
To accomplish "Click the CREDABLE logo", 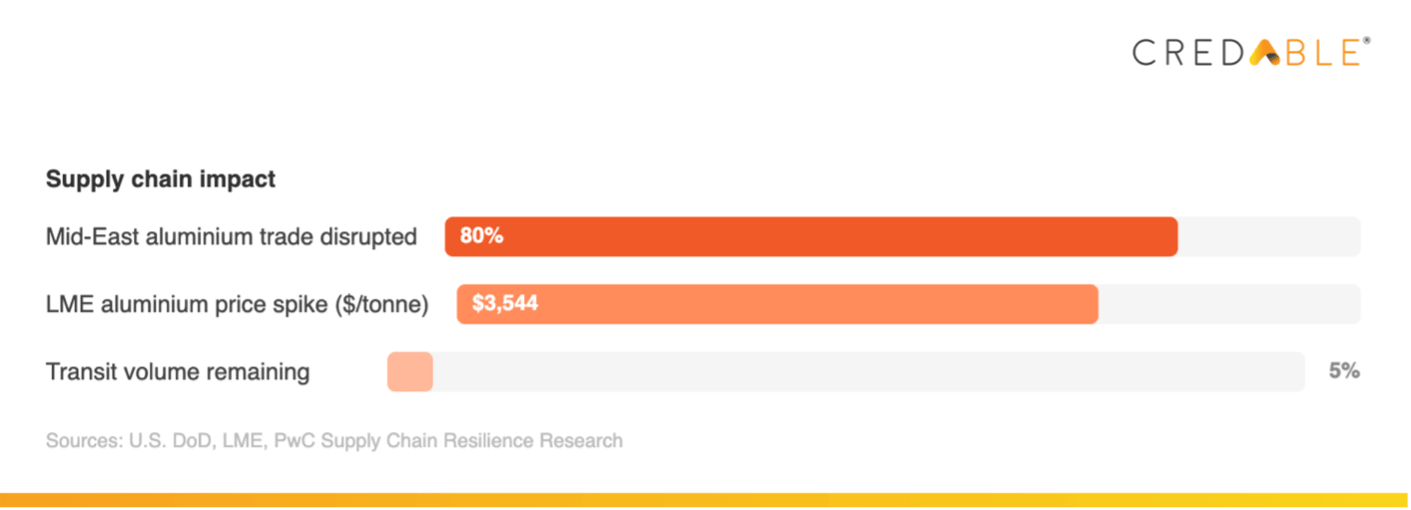I will click(1249, 53).
